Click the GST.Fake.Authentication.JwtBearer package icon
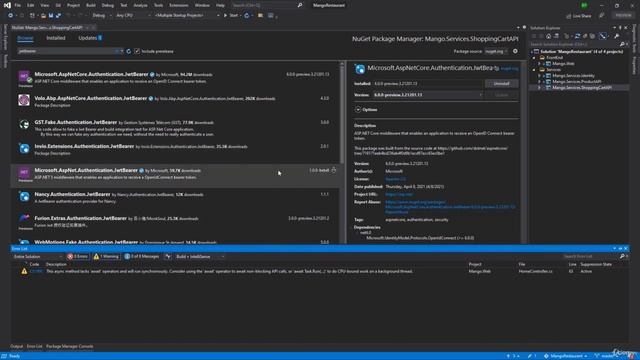Image resolution: width=640 pixels, height=360 pixels. tap(24, 124)
